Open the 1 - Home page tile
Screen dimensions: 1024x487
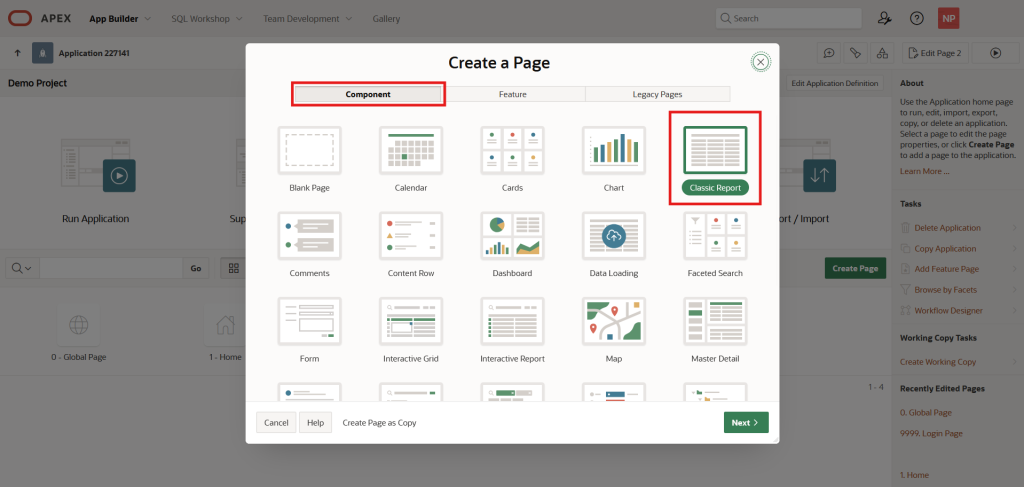pyautogui.click(x=225, y=332)
